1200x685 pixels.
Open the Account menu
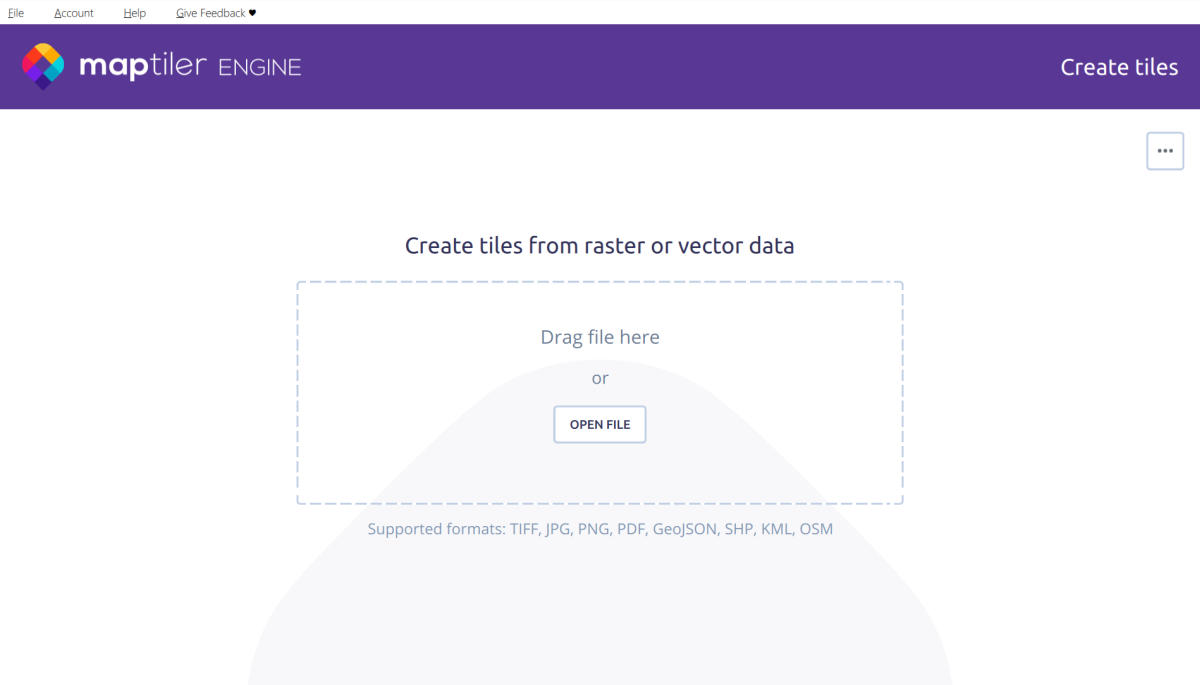click(73, 12)
